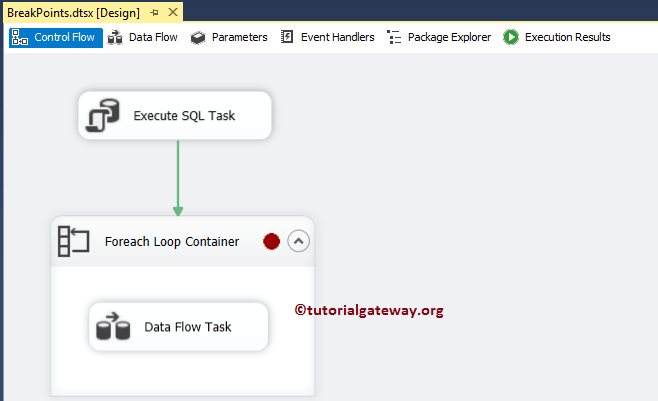This screenshot has height=401, width=658.
Task: Close the BreakPoints.dtsx design tab
Action: 173,12
